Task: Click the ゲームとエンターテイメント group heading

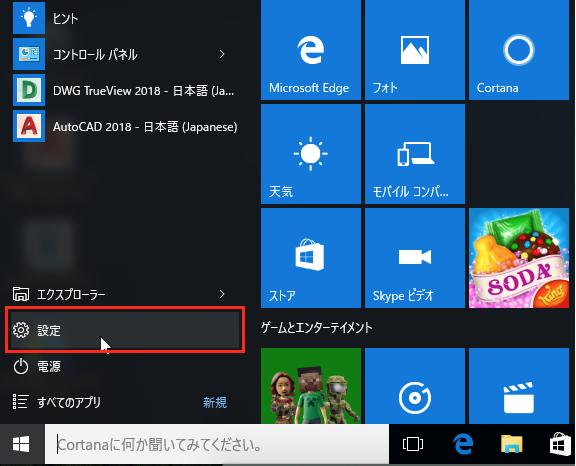Action: pyautogui.click(x=317, y=328)
